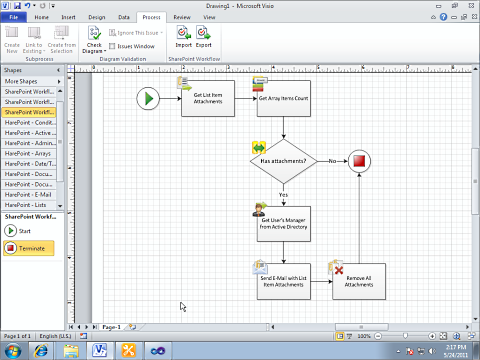The image size is (480, 360).
Task: Switch to the Review tab
Action: point(182,17)
